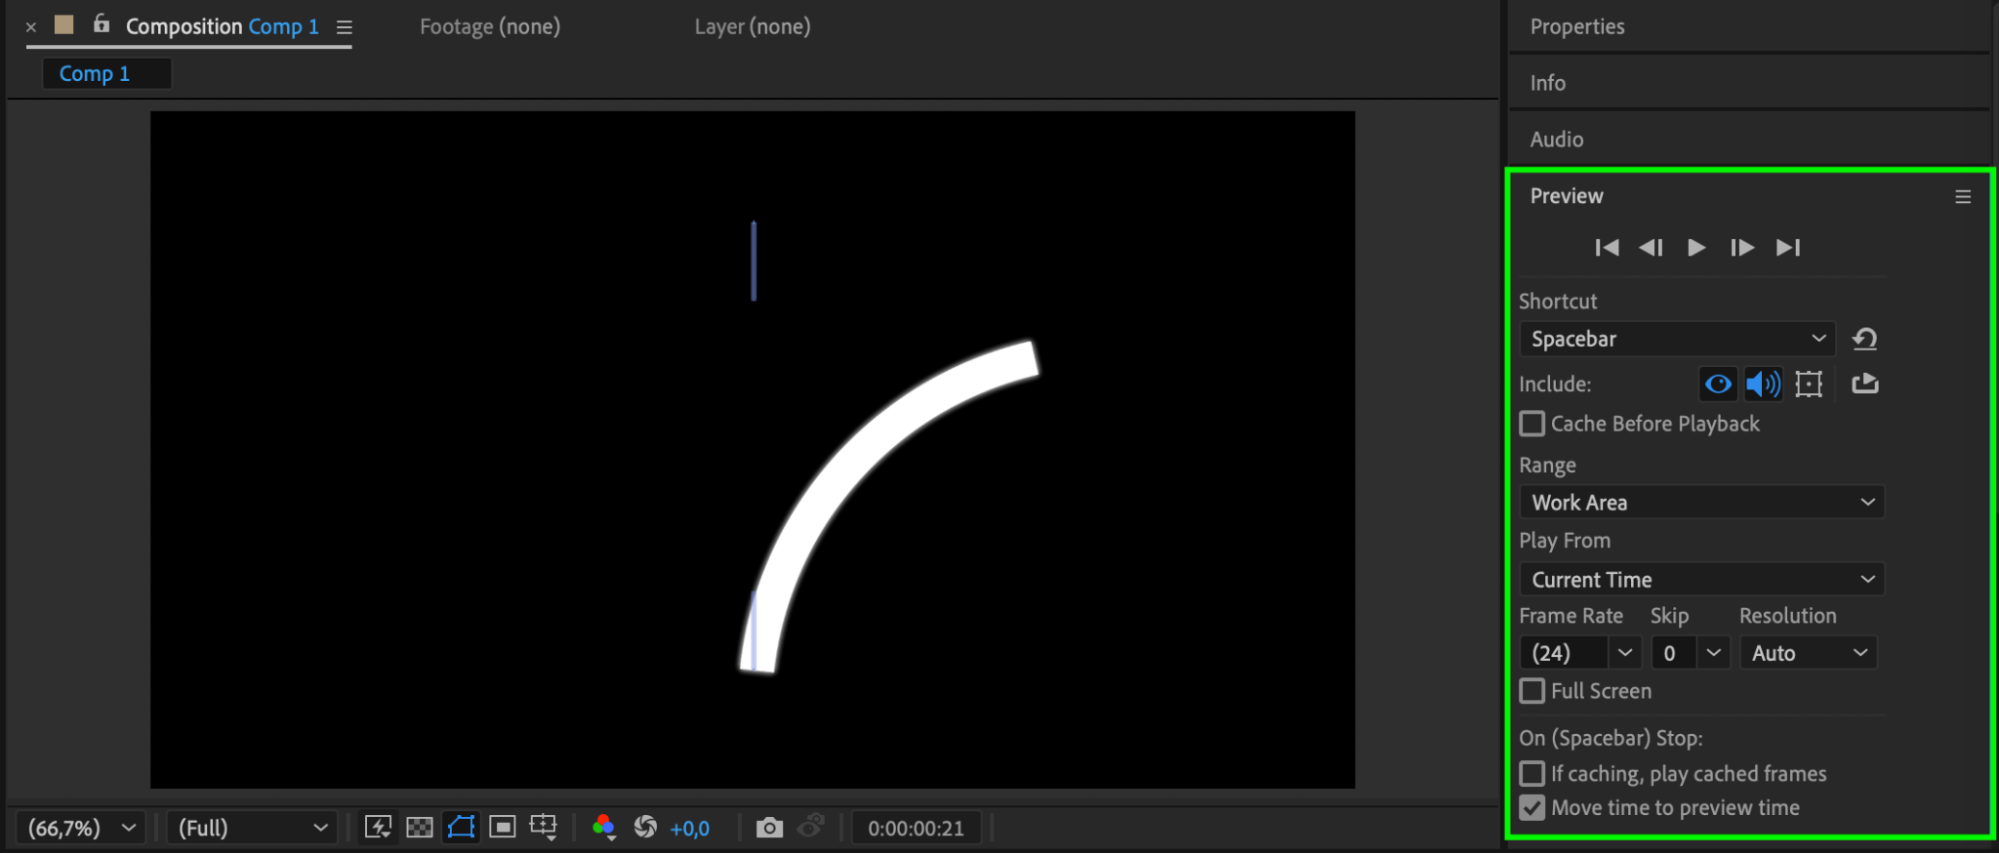Screen dimensions: 1999x854
Task: Click the 'Play From' label
Action: click(1565, 541)
